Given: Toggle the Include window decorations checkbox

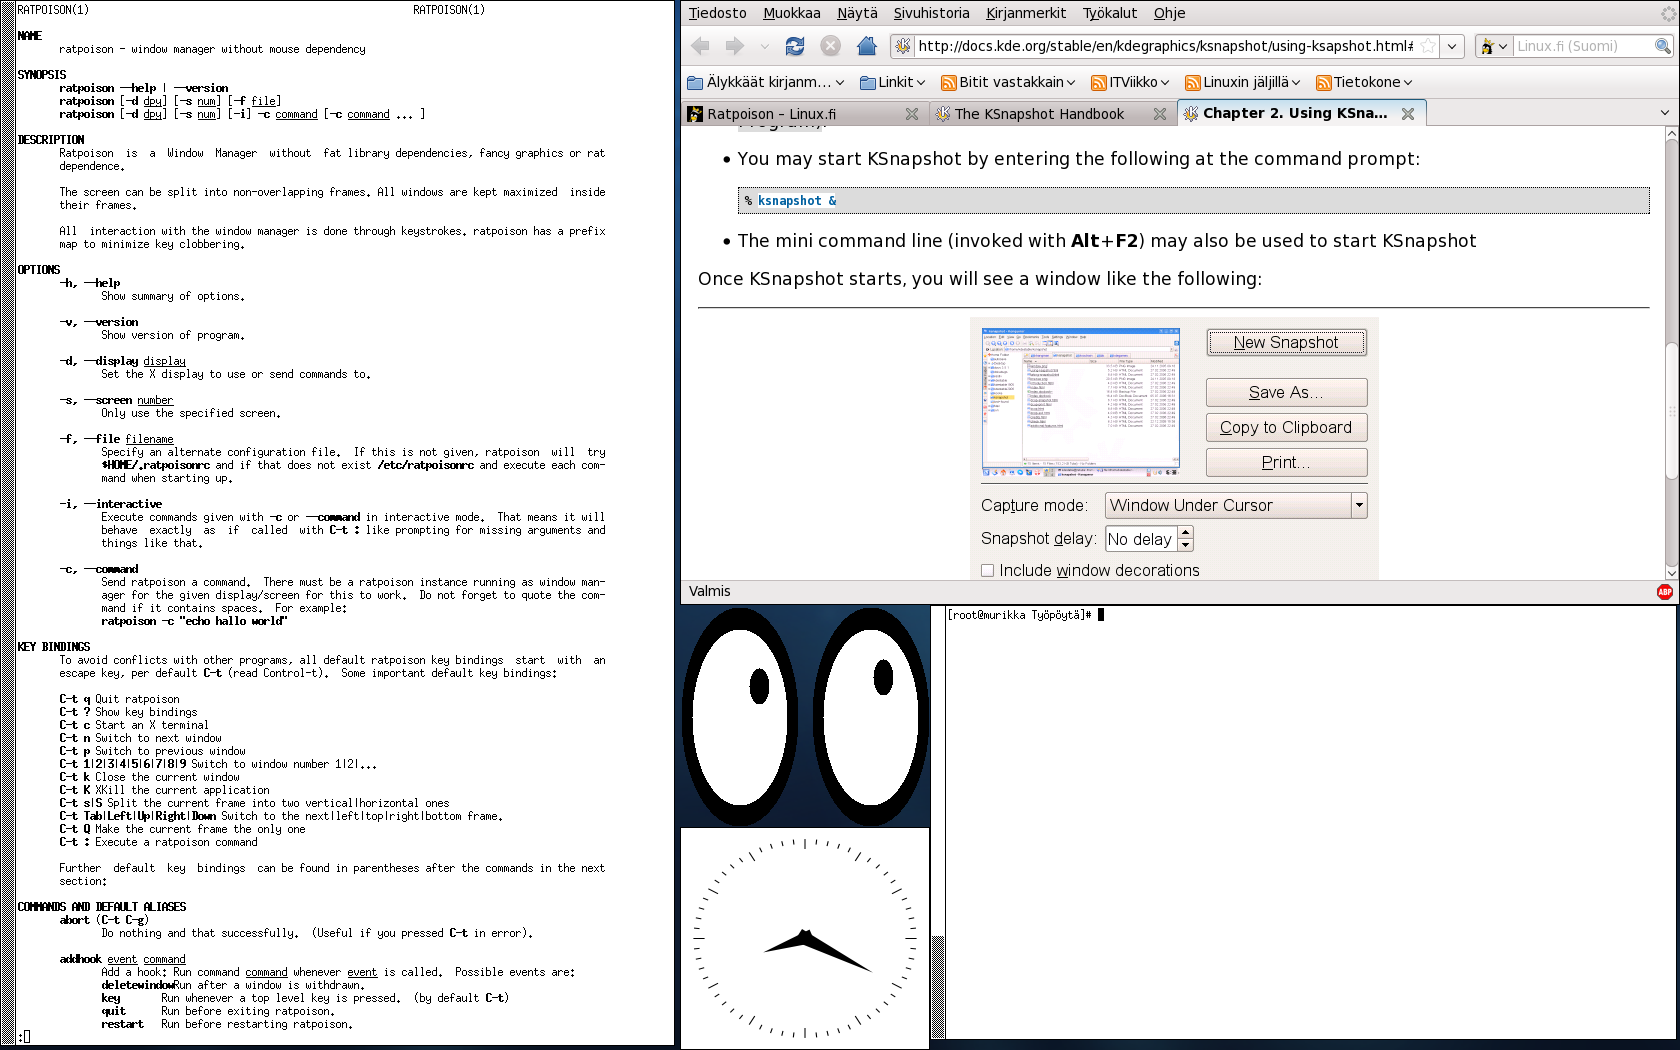Looking at the screenshot, I should 988,570.
